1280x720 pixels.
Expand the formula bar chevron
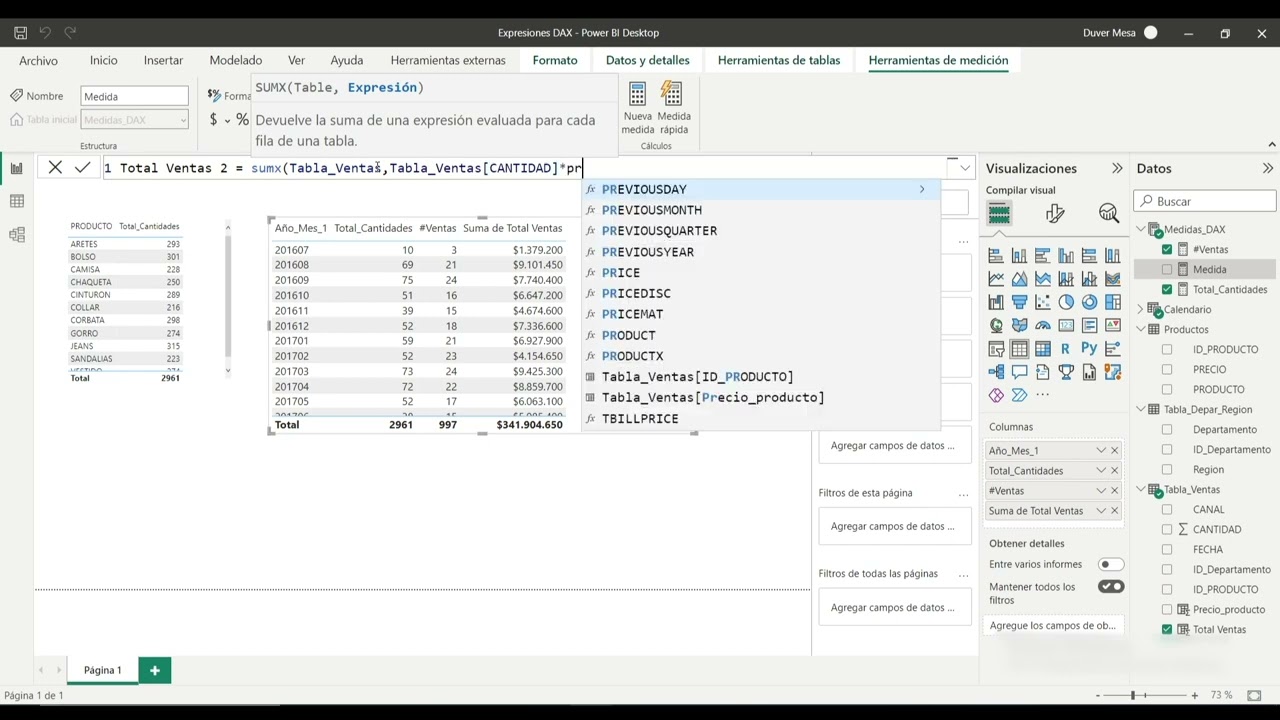point(965,168)
